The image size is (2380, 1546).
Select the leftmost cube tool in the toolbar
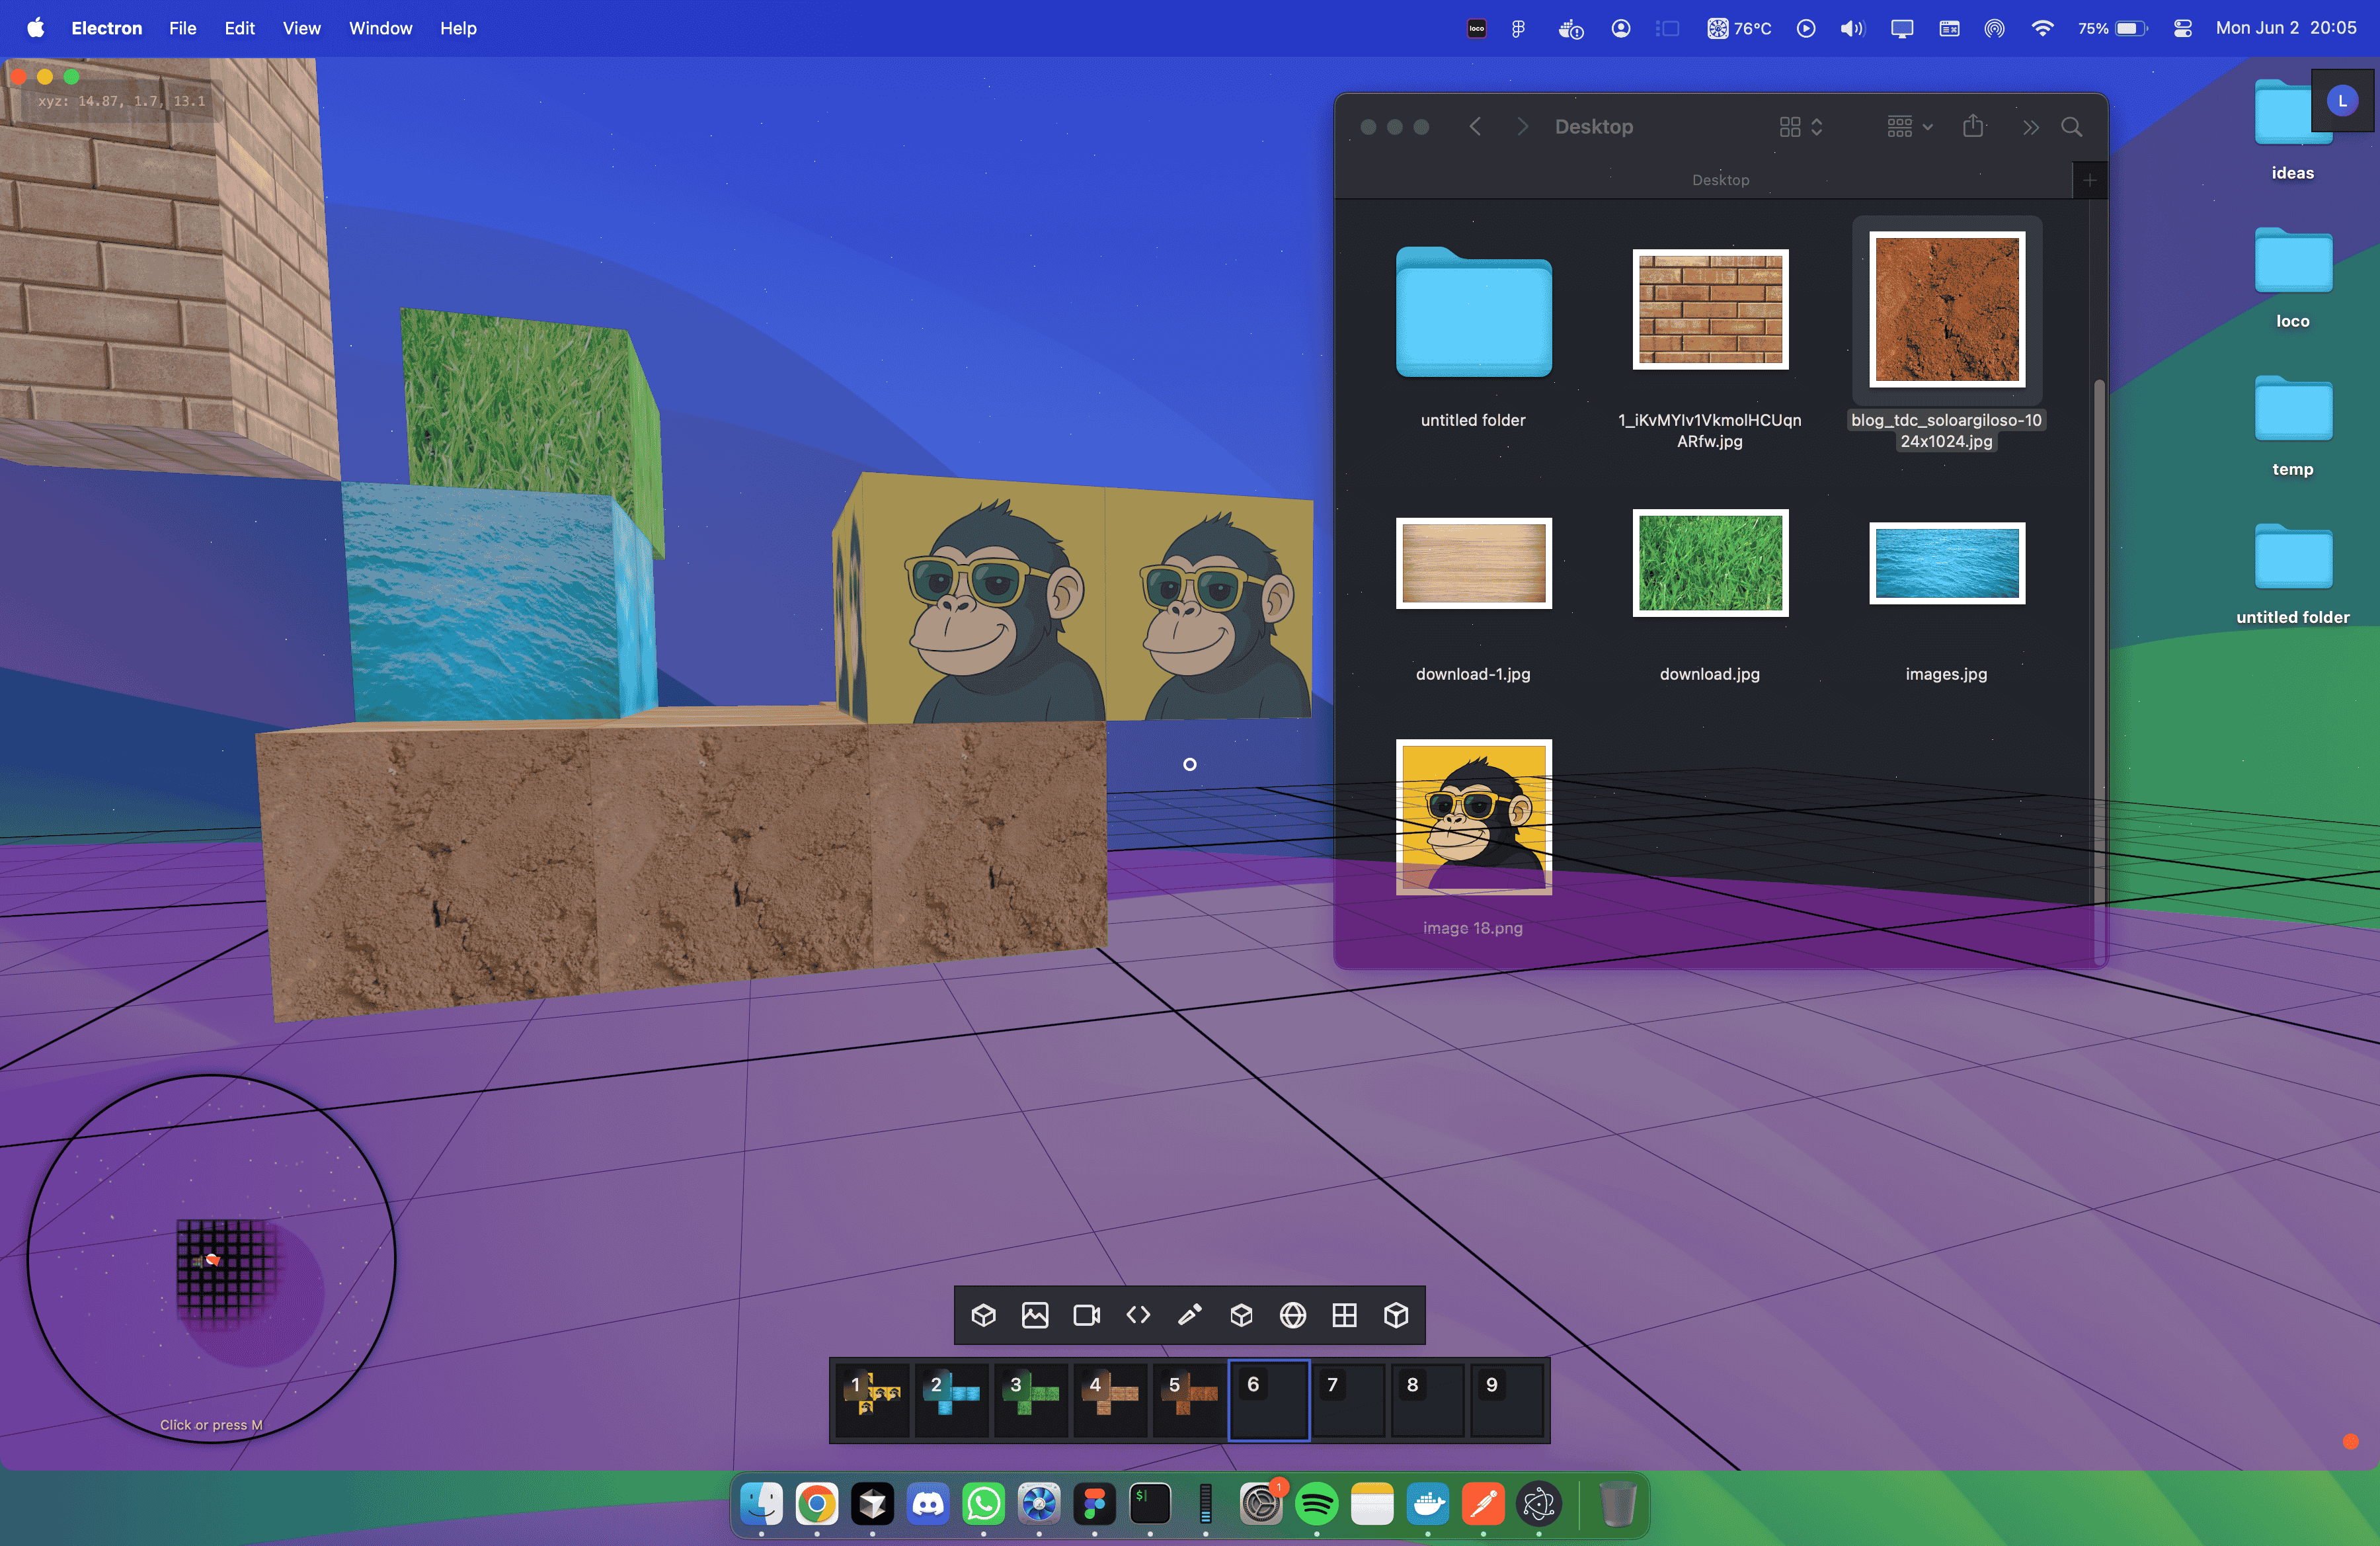984,1315
